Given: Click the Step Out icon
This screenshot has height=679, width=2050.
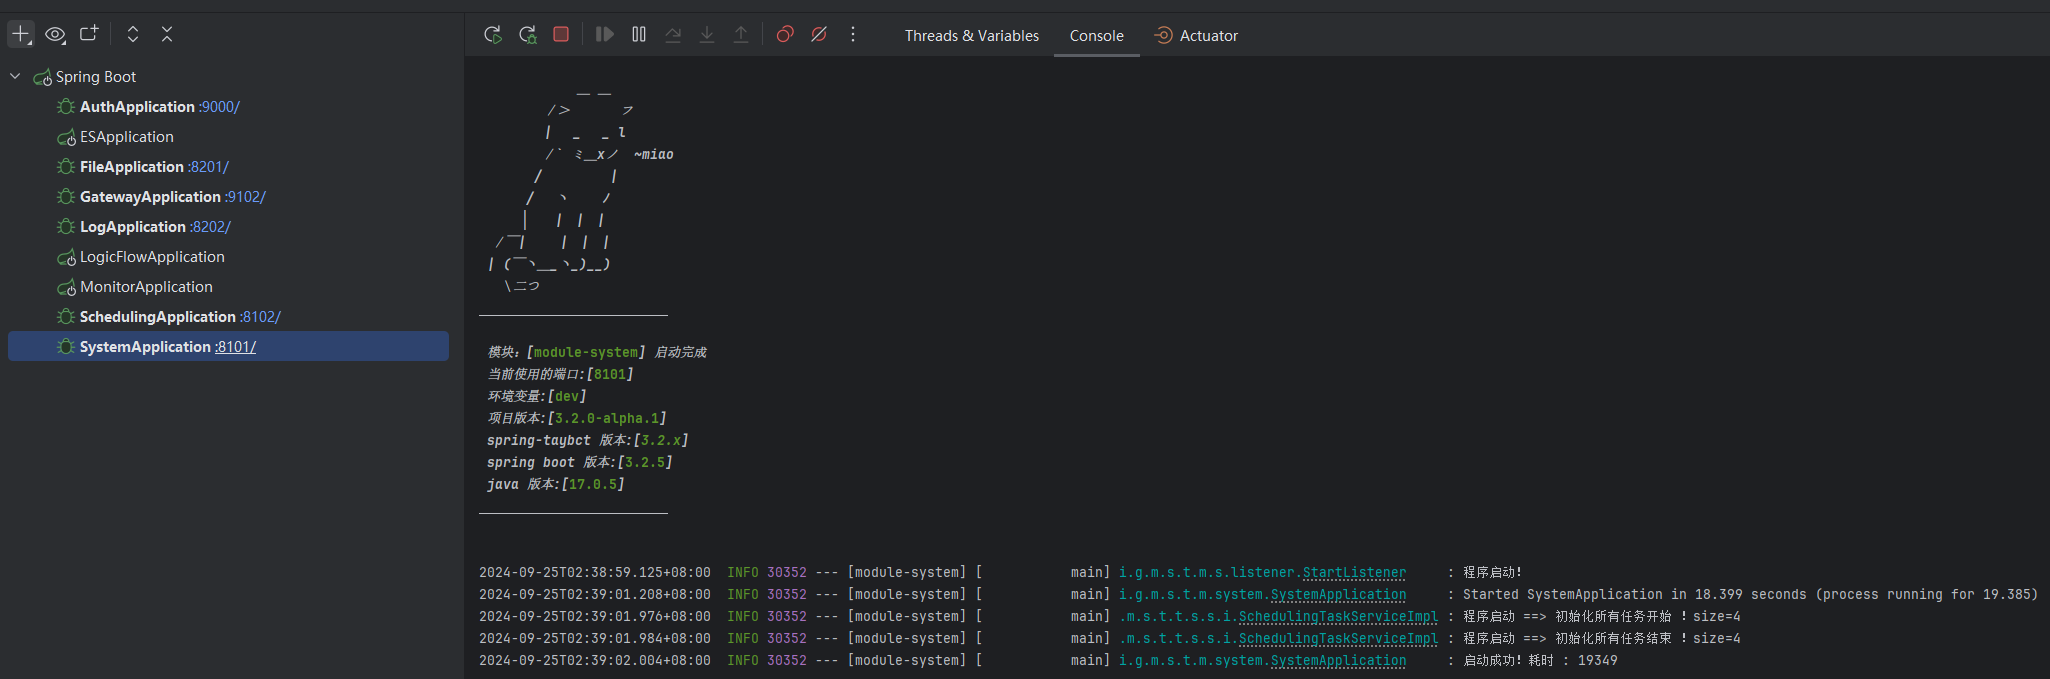Looking at the screenshot, I should tap(741, 35).
